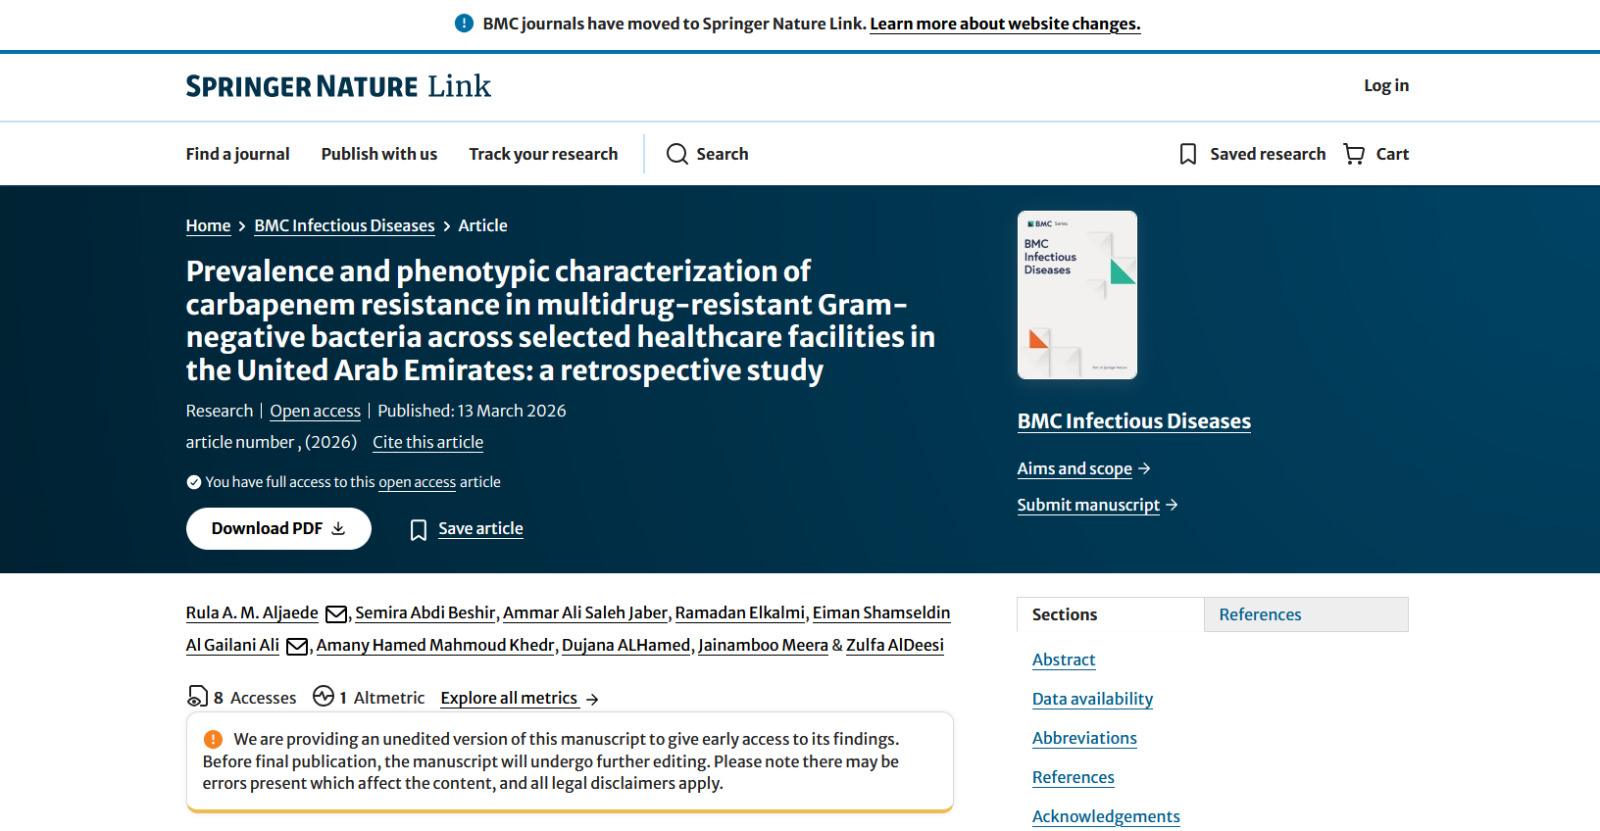Click email icon beside Al Gailani Ali

(x=297, y=647)
